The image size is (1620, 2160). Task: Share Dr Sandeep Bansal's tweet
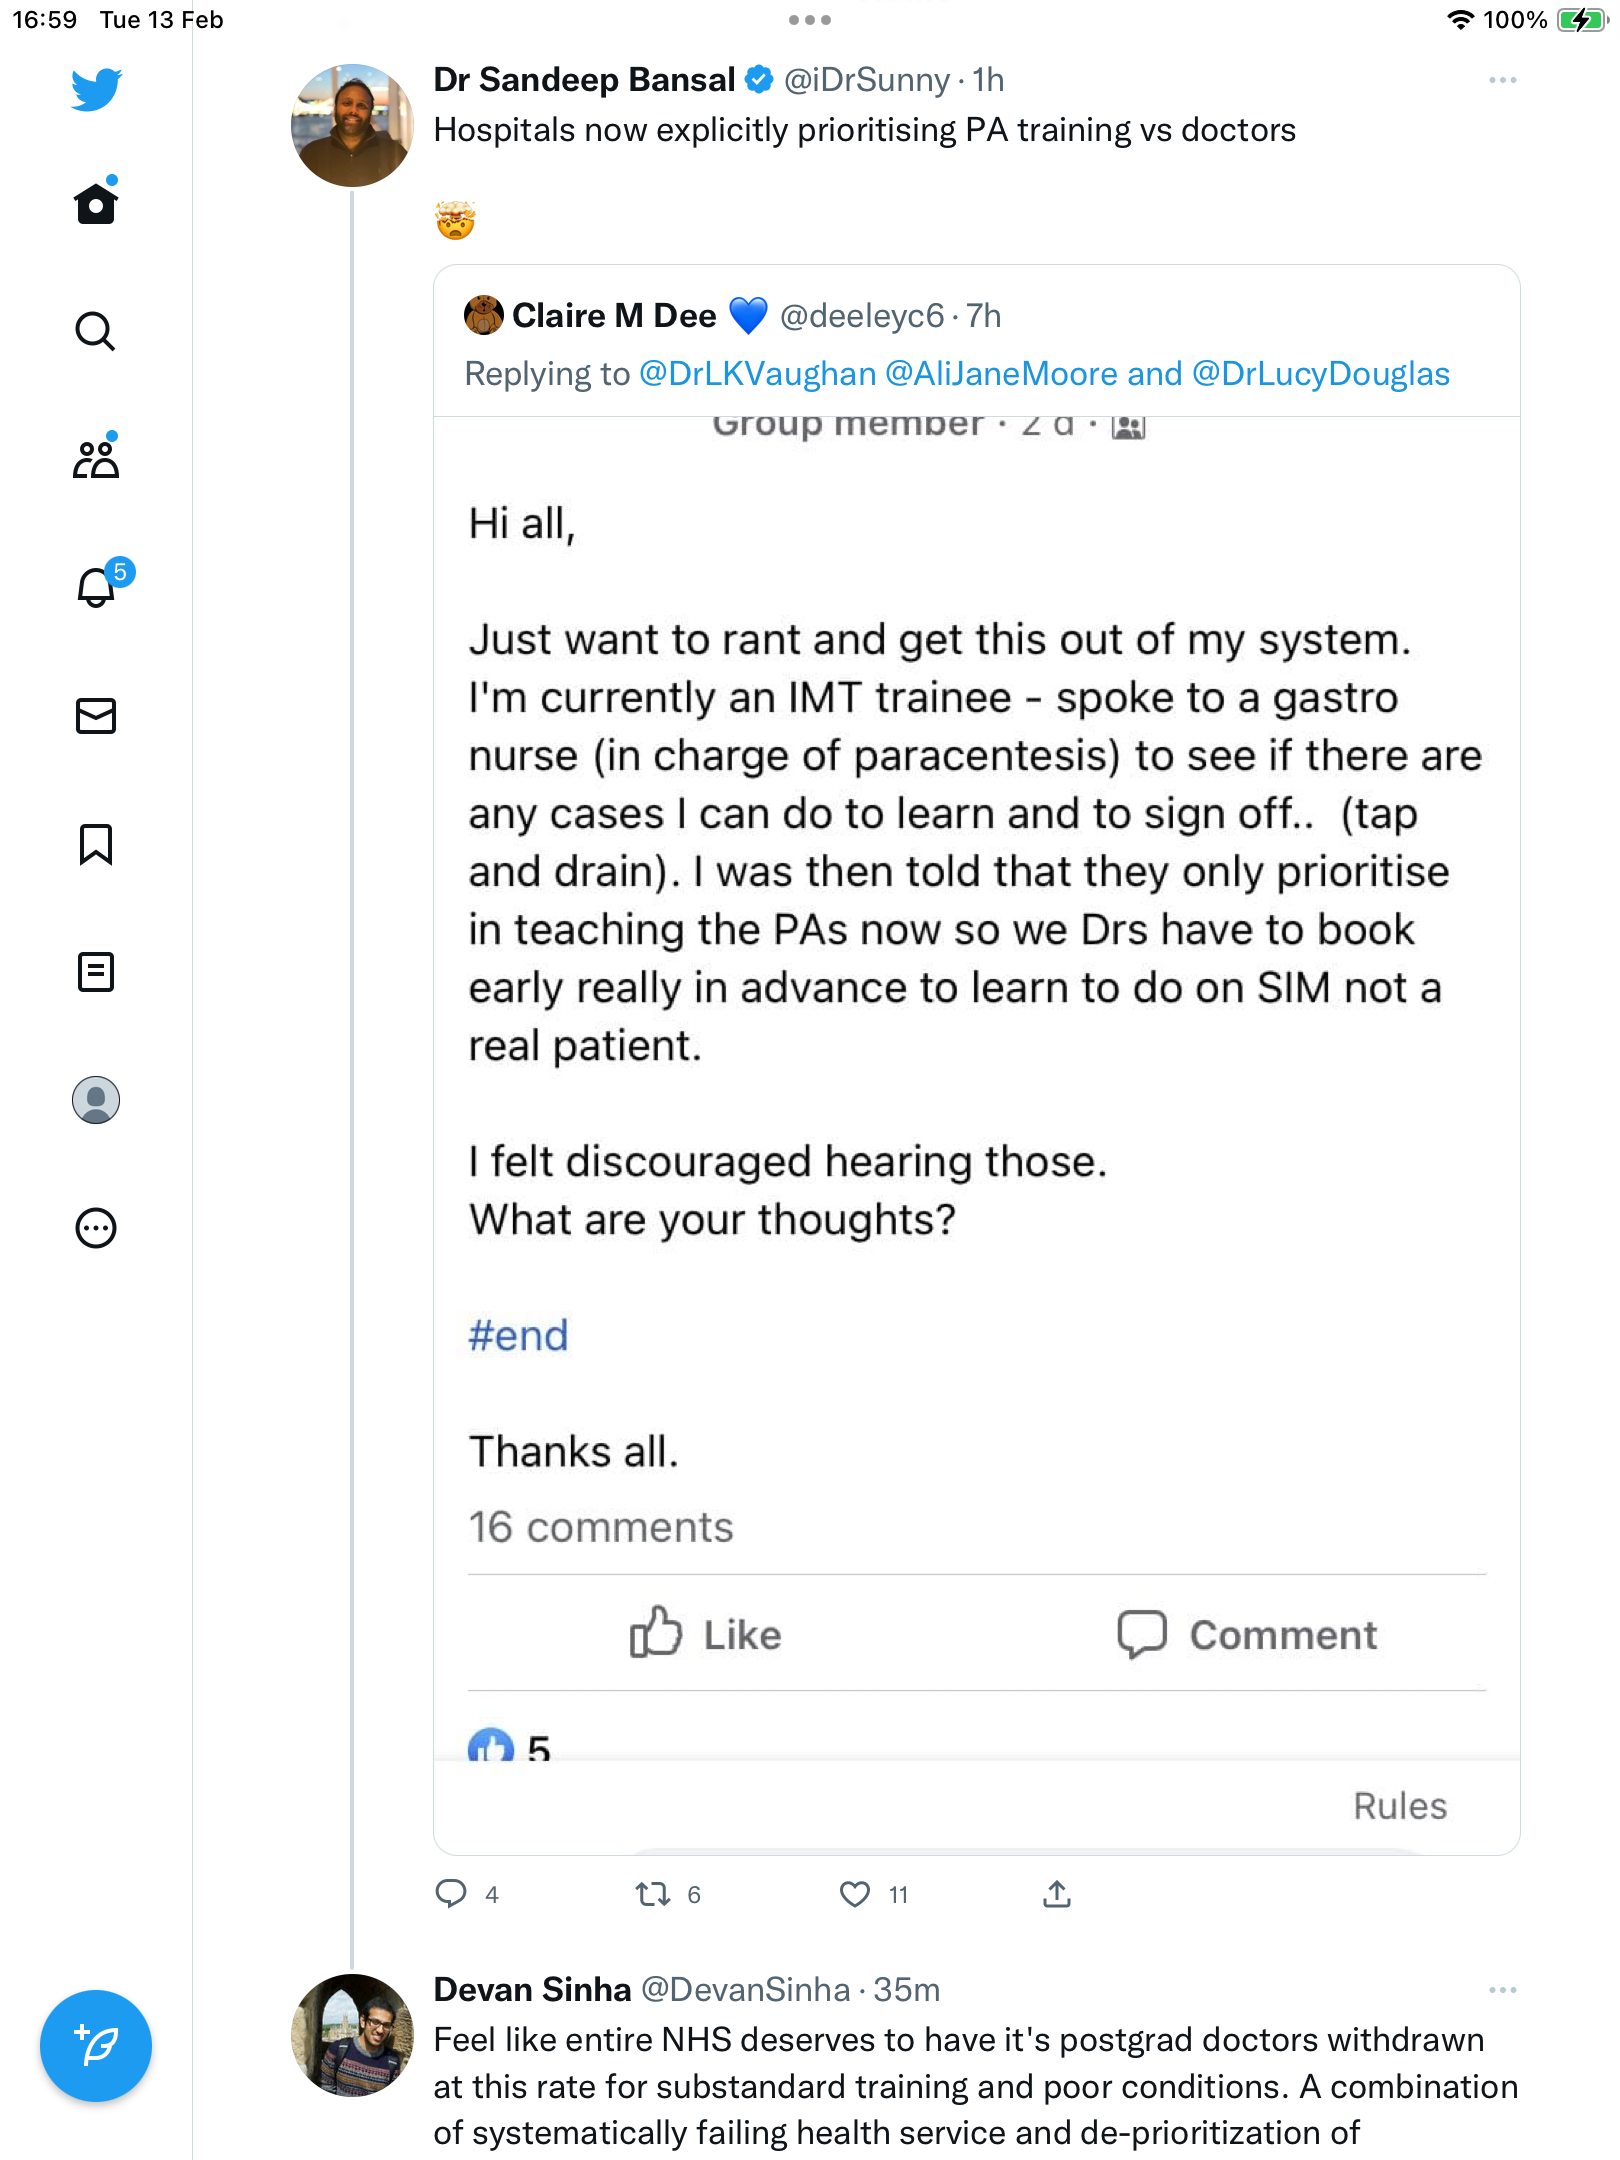[1057, 1894]
